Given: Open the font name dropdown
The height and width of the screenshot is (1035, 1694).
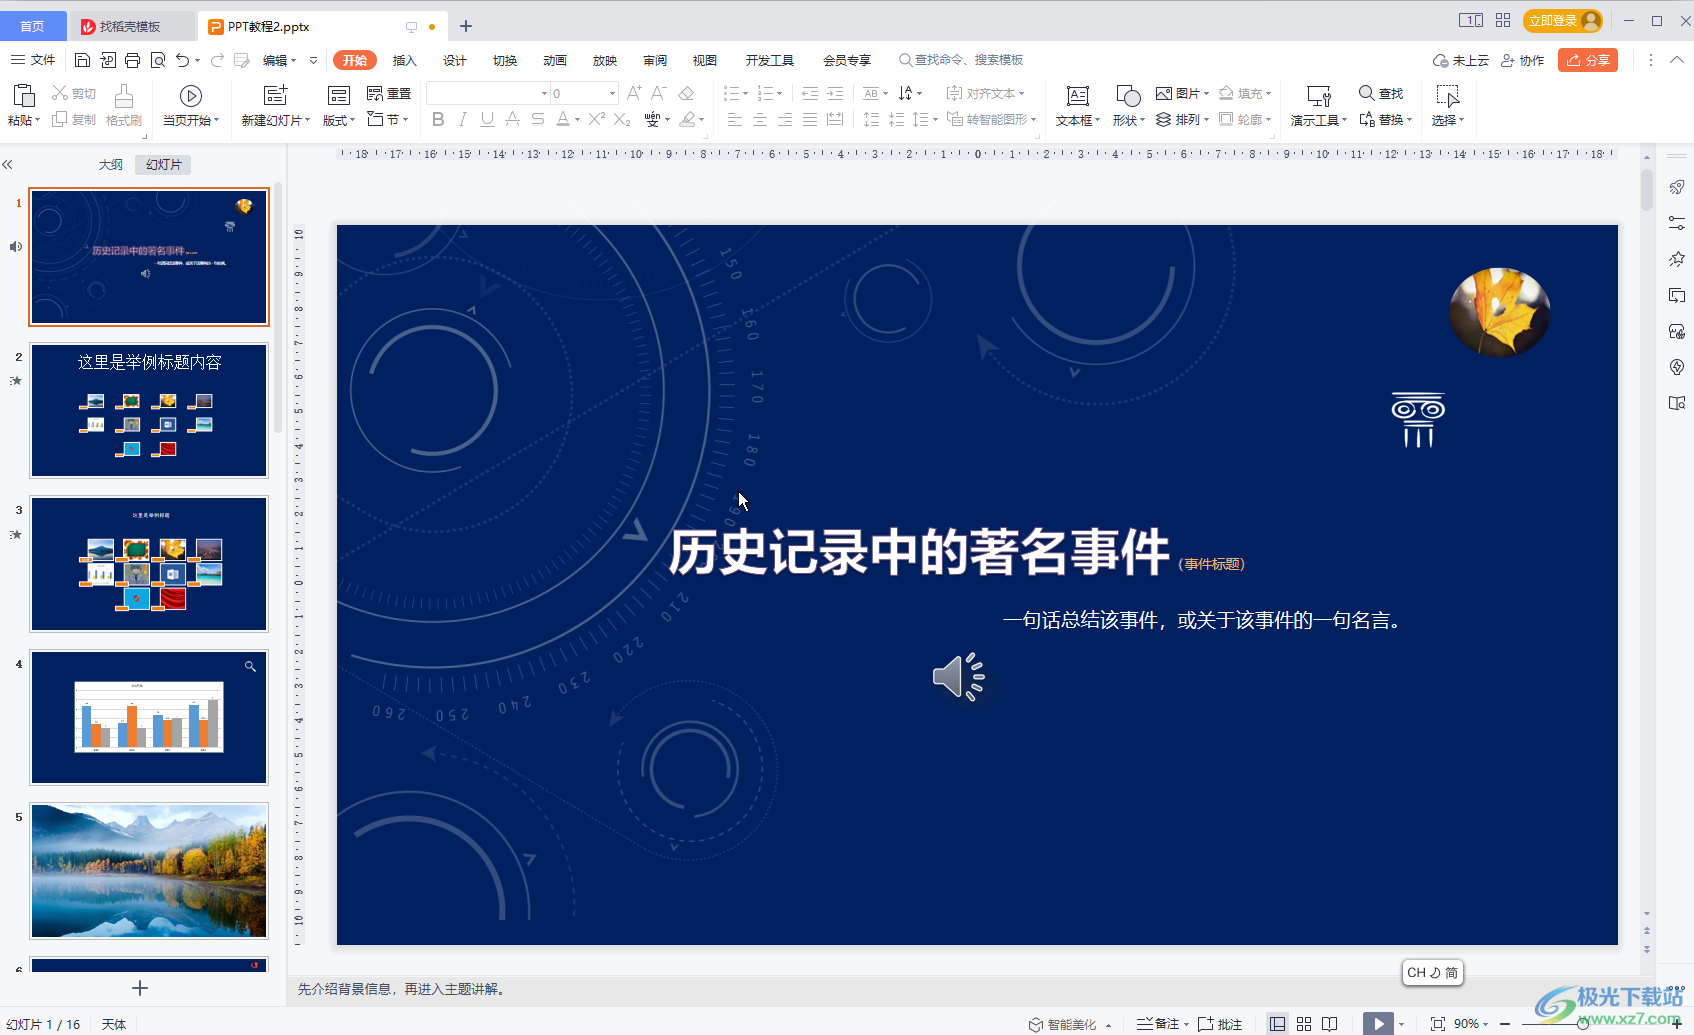Looking at the screenshot, I should 544,93.
